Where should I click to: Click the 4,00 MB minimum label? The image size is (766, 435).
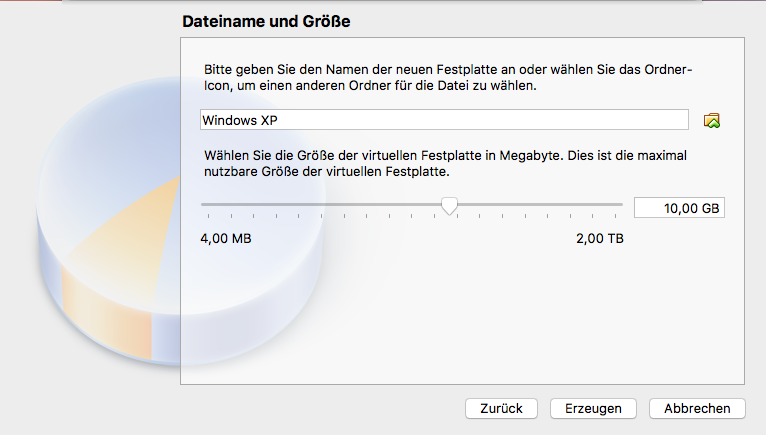pos(226,239)
